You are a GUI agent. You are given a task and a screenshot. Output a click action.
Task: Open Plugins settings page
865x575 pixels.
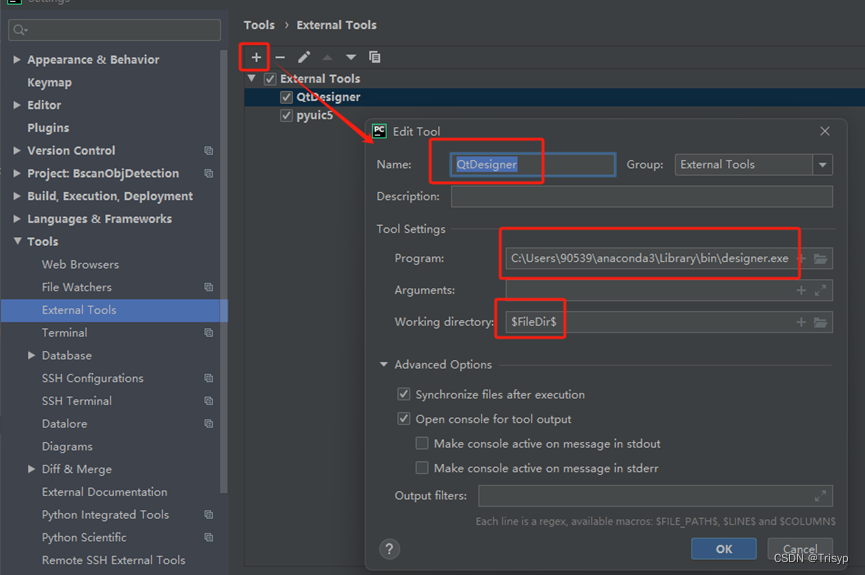pyautogui.click(x=49, y=127)
